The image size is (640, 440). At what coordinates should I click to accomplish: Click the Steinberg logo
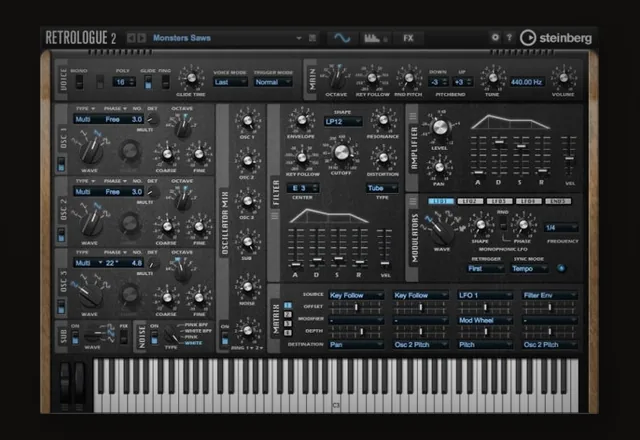[x=556, y=38]
